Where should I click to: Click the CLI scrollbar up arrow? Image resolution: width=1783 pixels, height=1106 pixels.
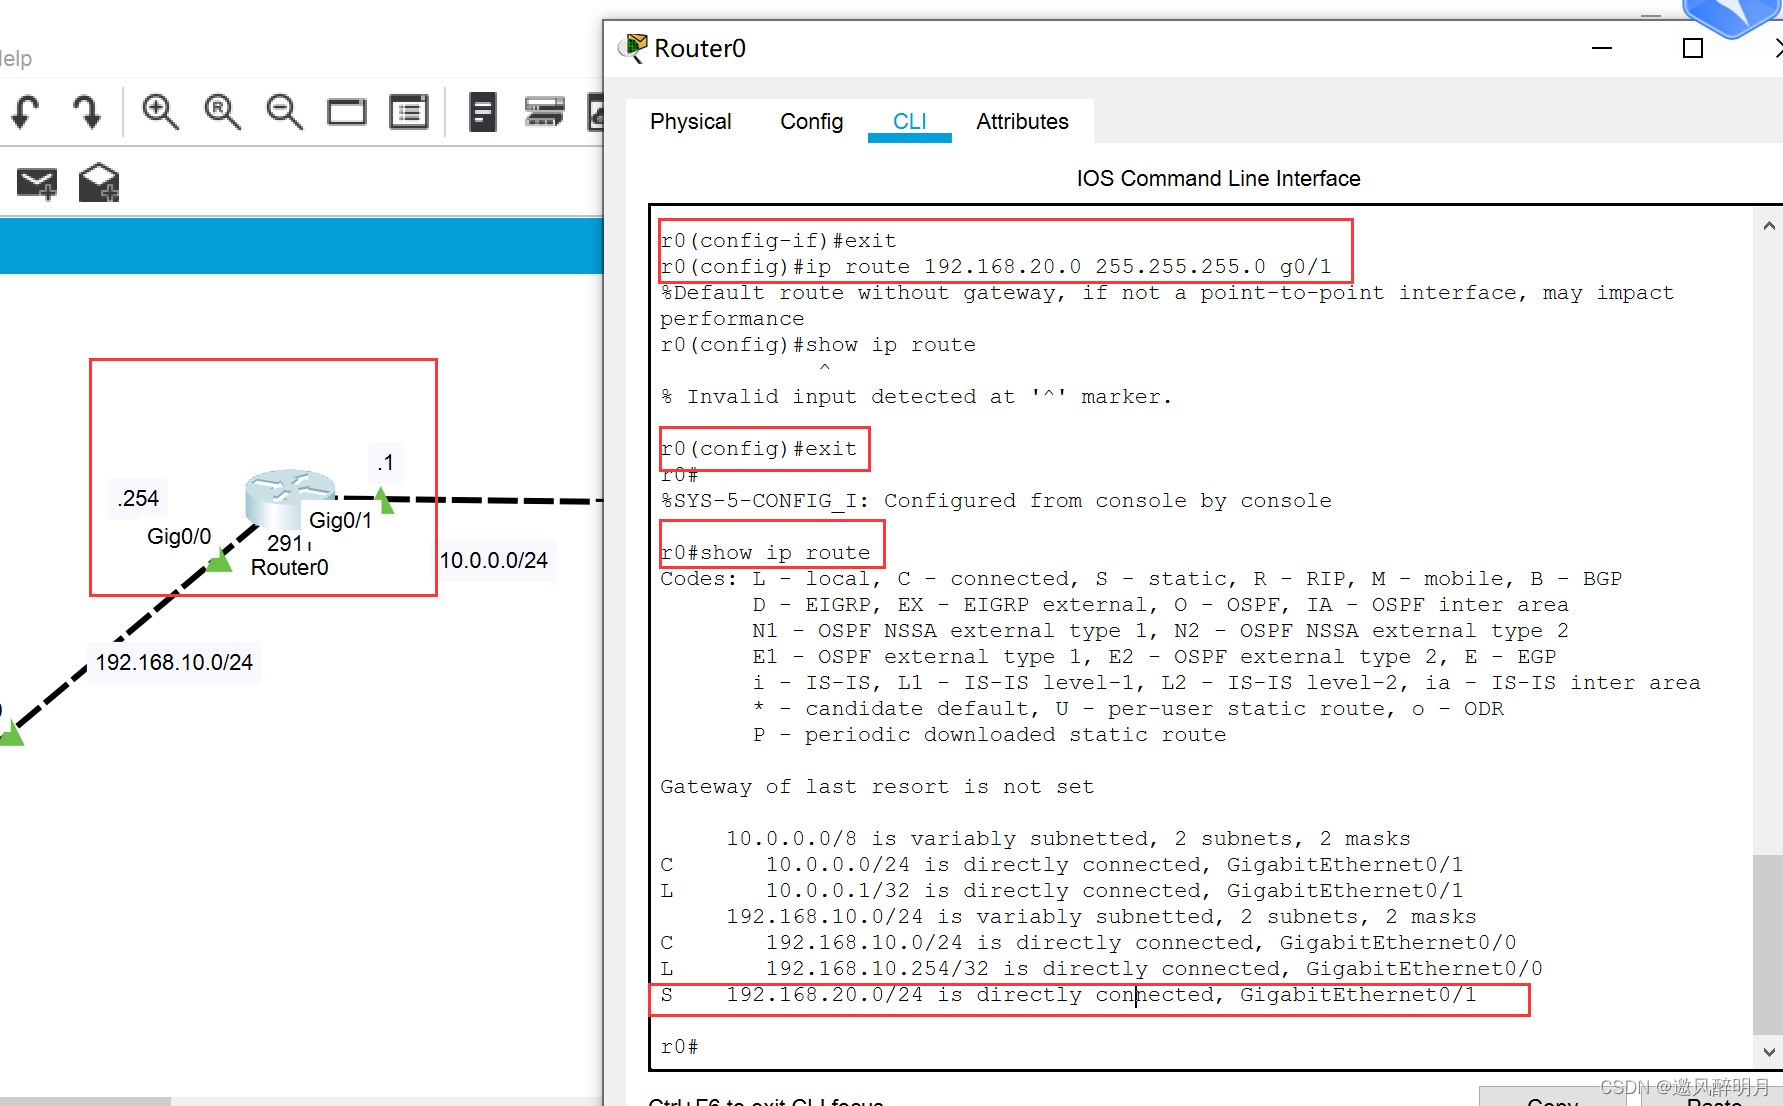(1769, 226)
